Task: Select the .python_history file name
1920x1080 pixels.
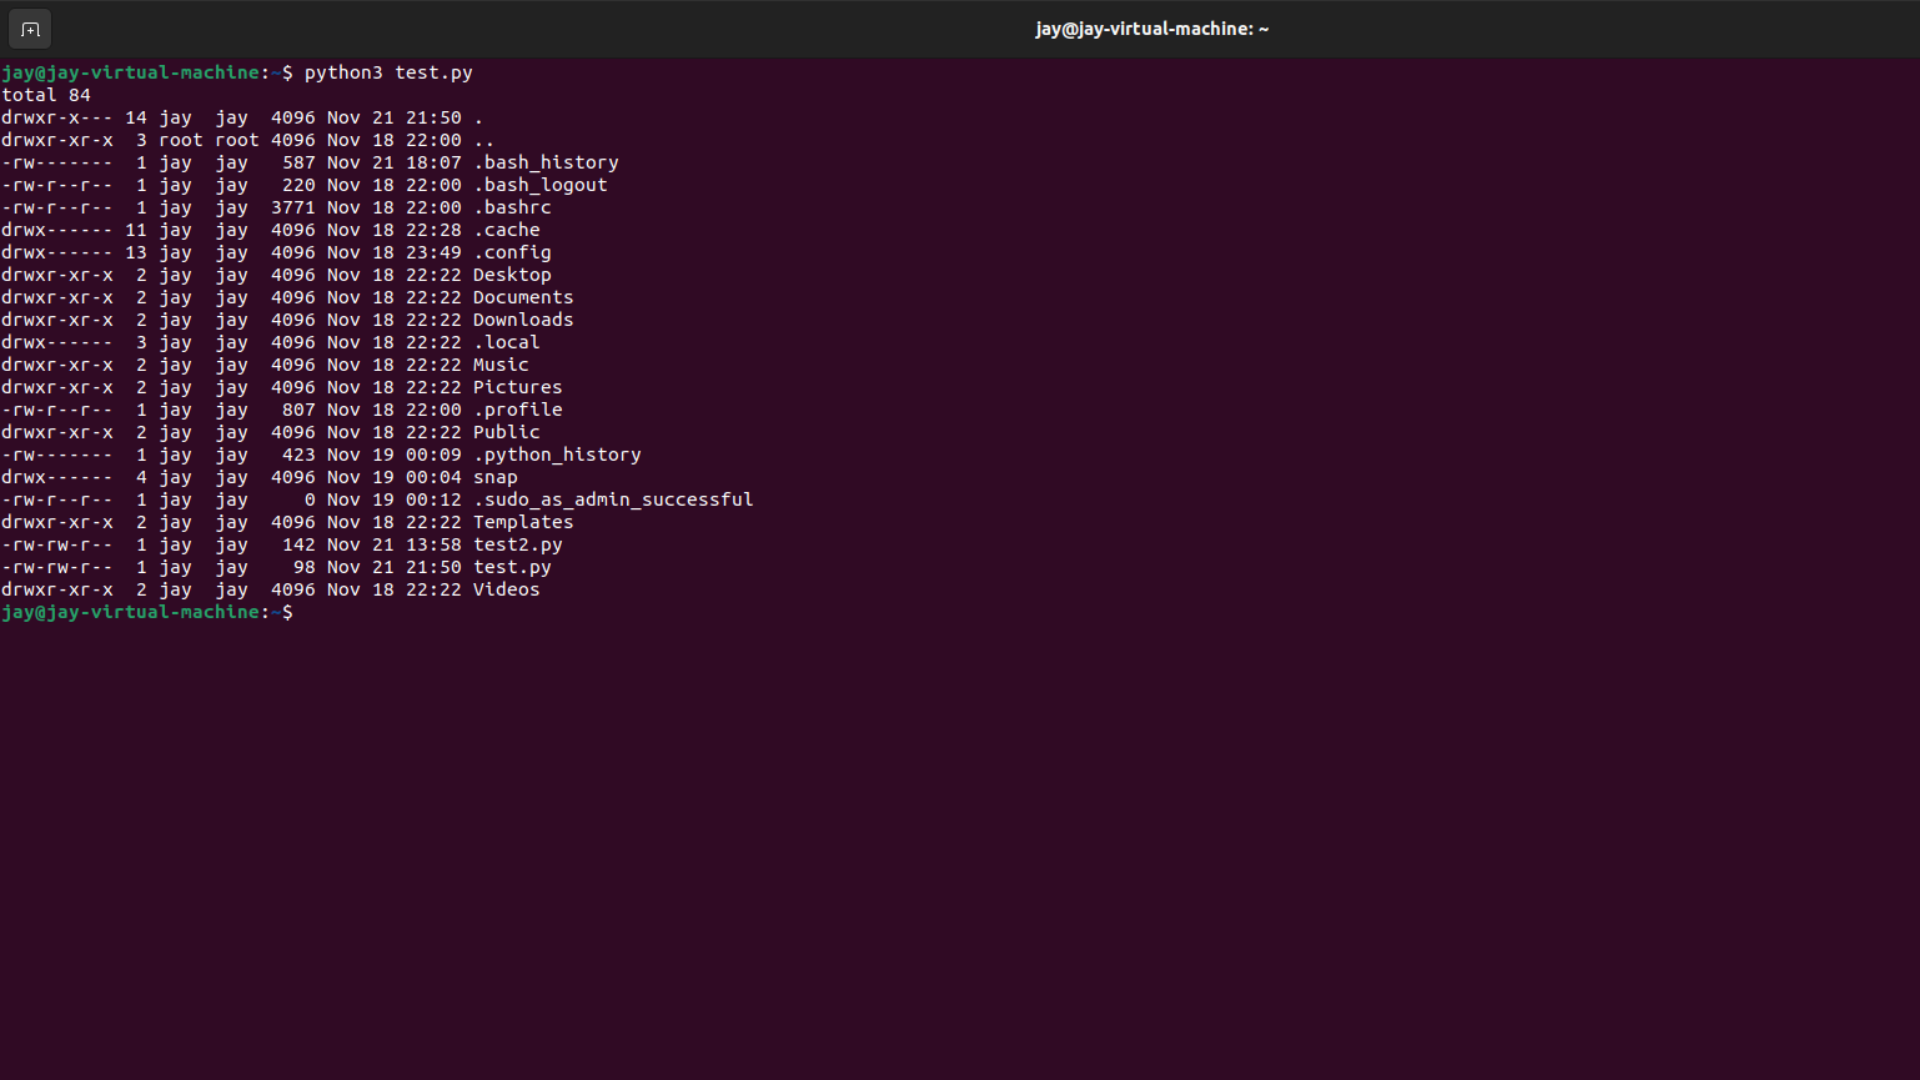Action: (557, 455)
